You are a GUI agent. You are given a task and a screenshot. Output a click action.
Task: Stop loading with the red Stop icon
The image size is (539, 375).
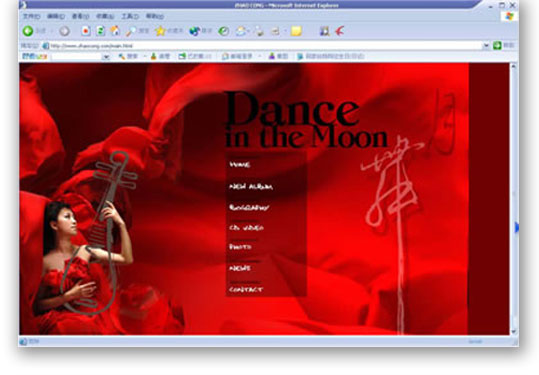(x=86, y=31)
